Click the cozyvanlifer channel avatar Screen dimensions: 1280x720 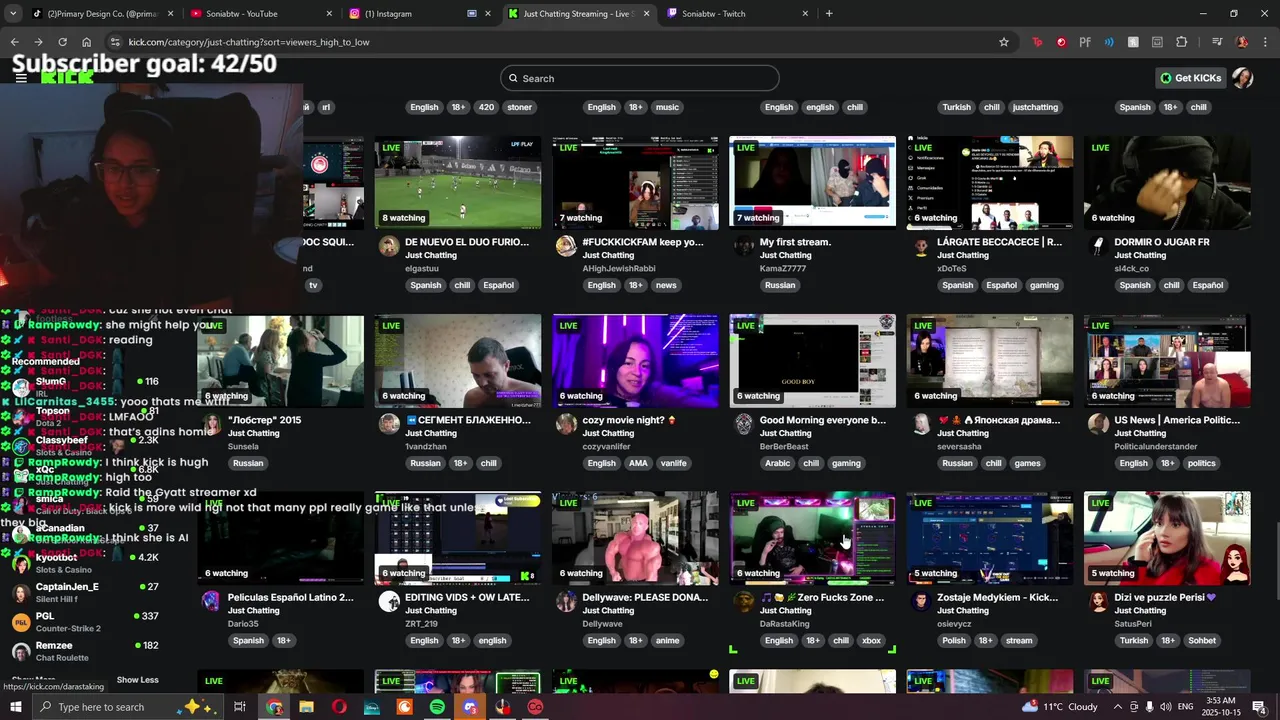coord(566,425)
